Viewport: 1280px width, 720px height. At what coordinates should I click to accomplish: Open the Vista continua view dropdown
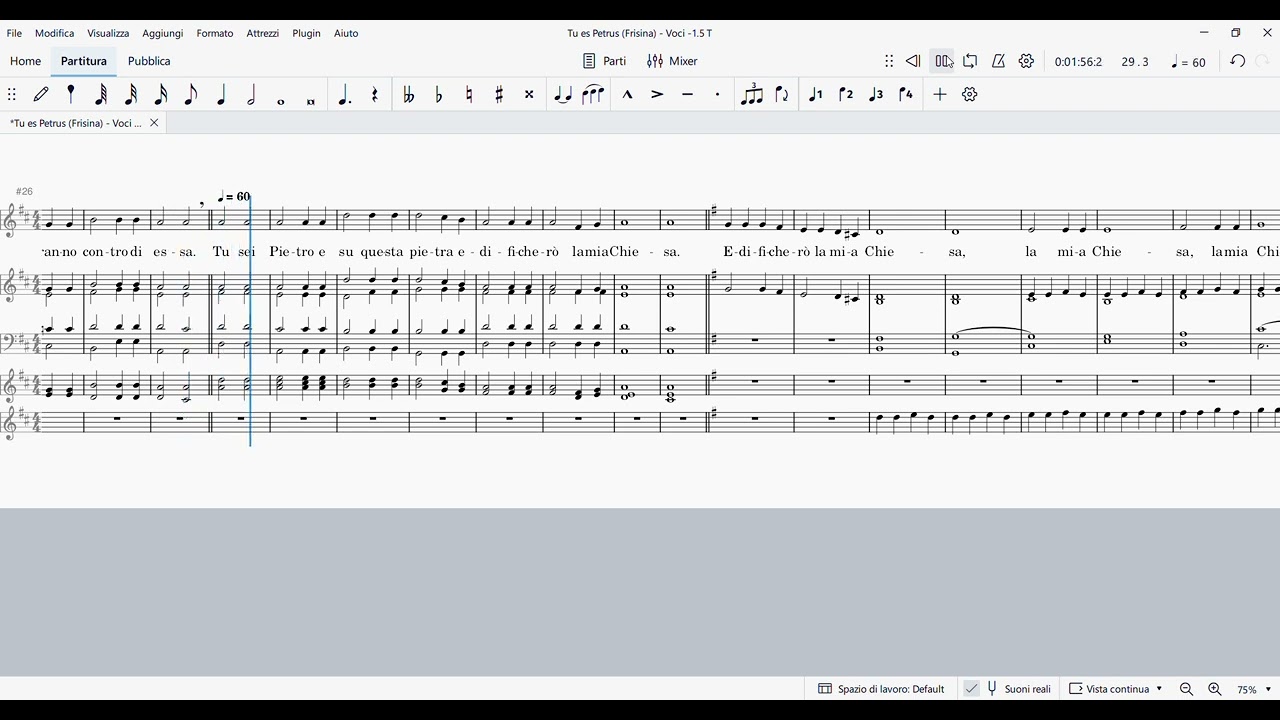1116,689
